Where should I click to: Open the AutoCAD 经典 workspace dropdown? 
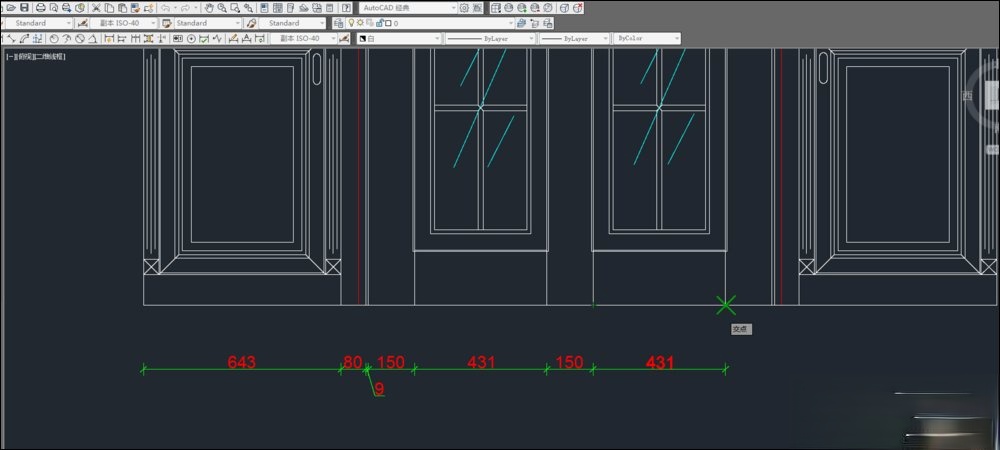(408, 8)
